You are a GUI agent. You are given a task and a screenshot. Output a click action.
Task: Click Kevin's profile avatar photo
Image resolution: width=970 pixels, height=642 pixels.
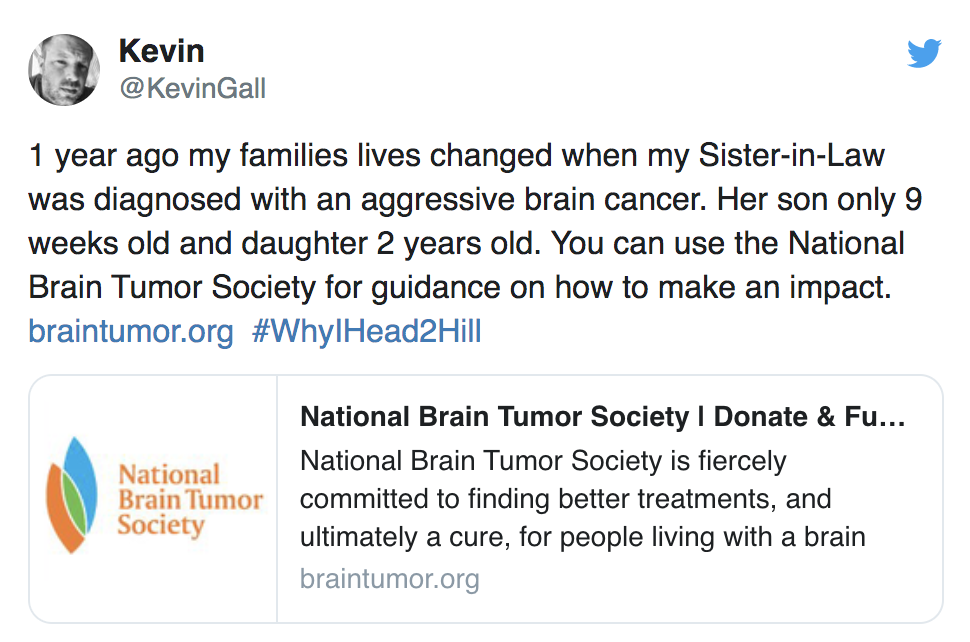coord(64,70)
